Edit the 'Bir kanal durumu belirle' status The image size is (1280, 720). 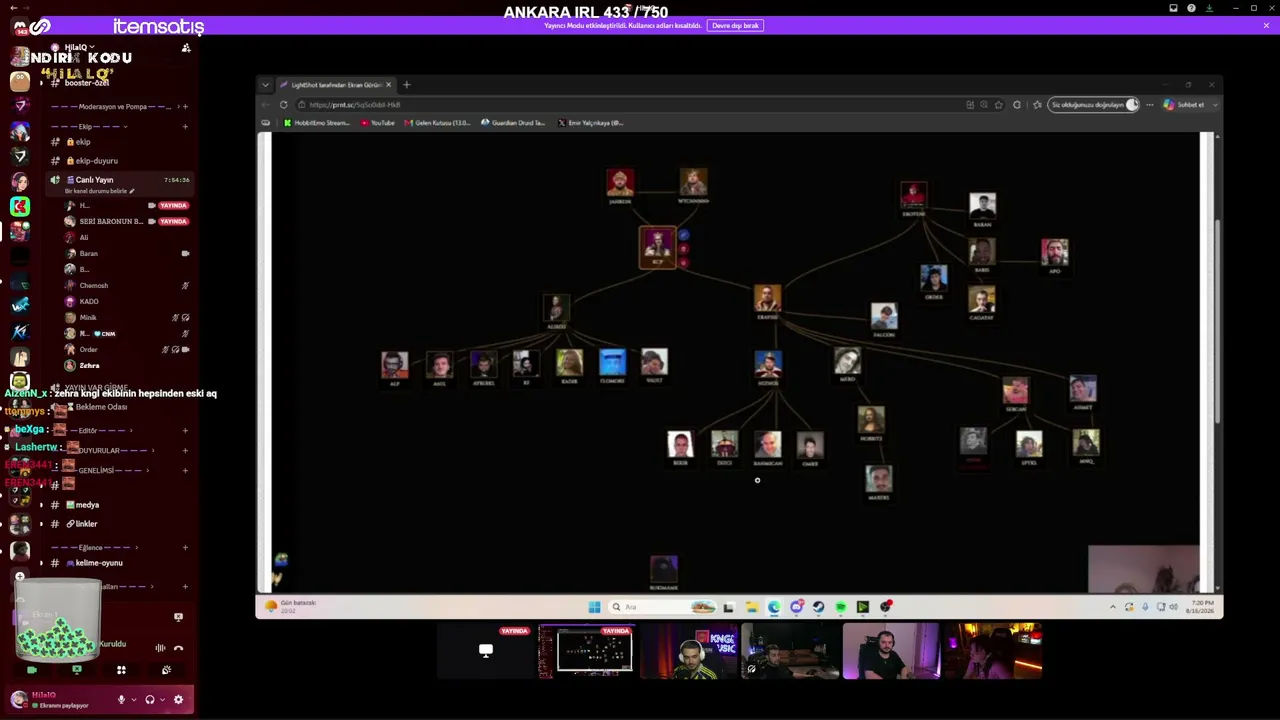[99, 191]
